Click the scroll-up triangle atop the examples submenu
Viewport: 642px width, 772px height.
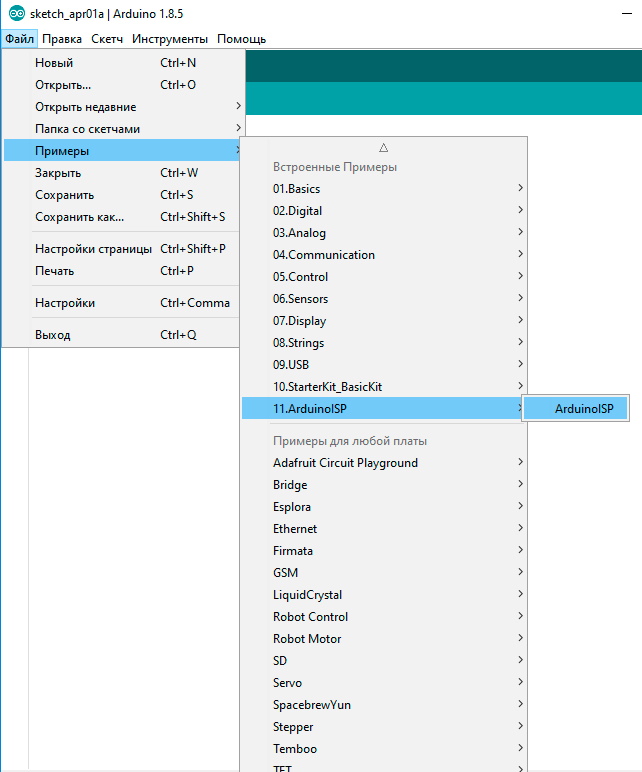pyautogui.click(x=383, y=147)
